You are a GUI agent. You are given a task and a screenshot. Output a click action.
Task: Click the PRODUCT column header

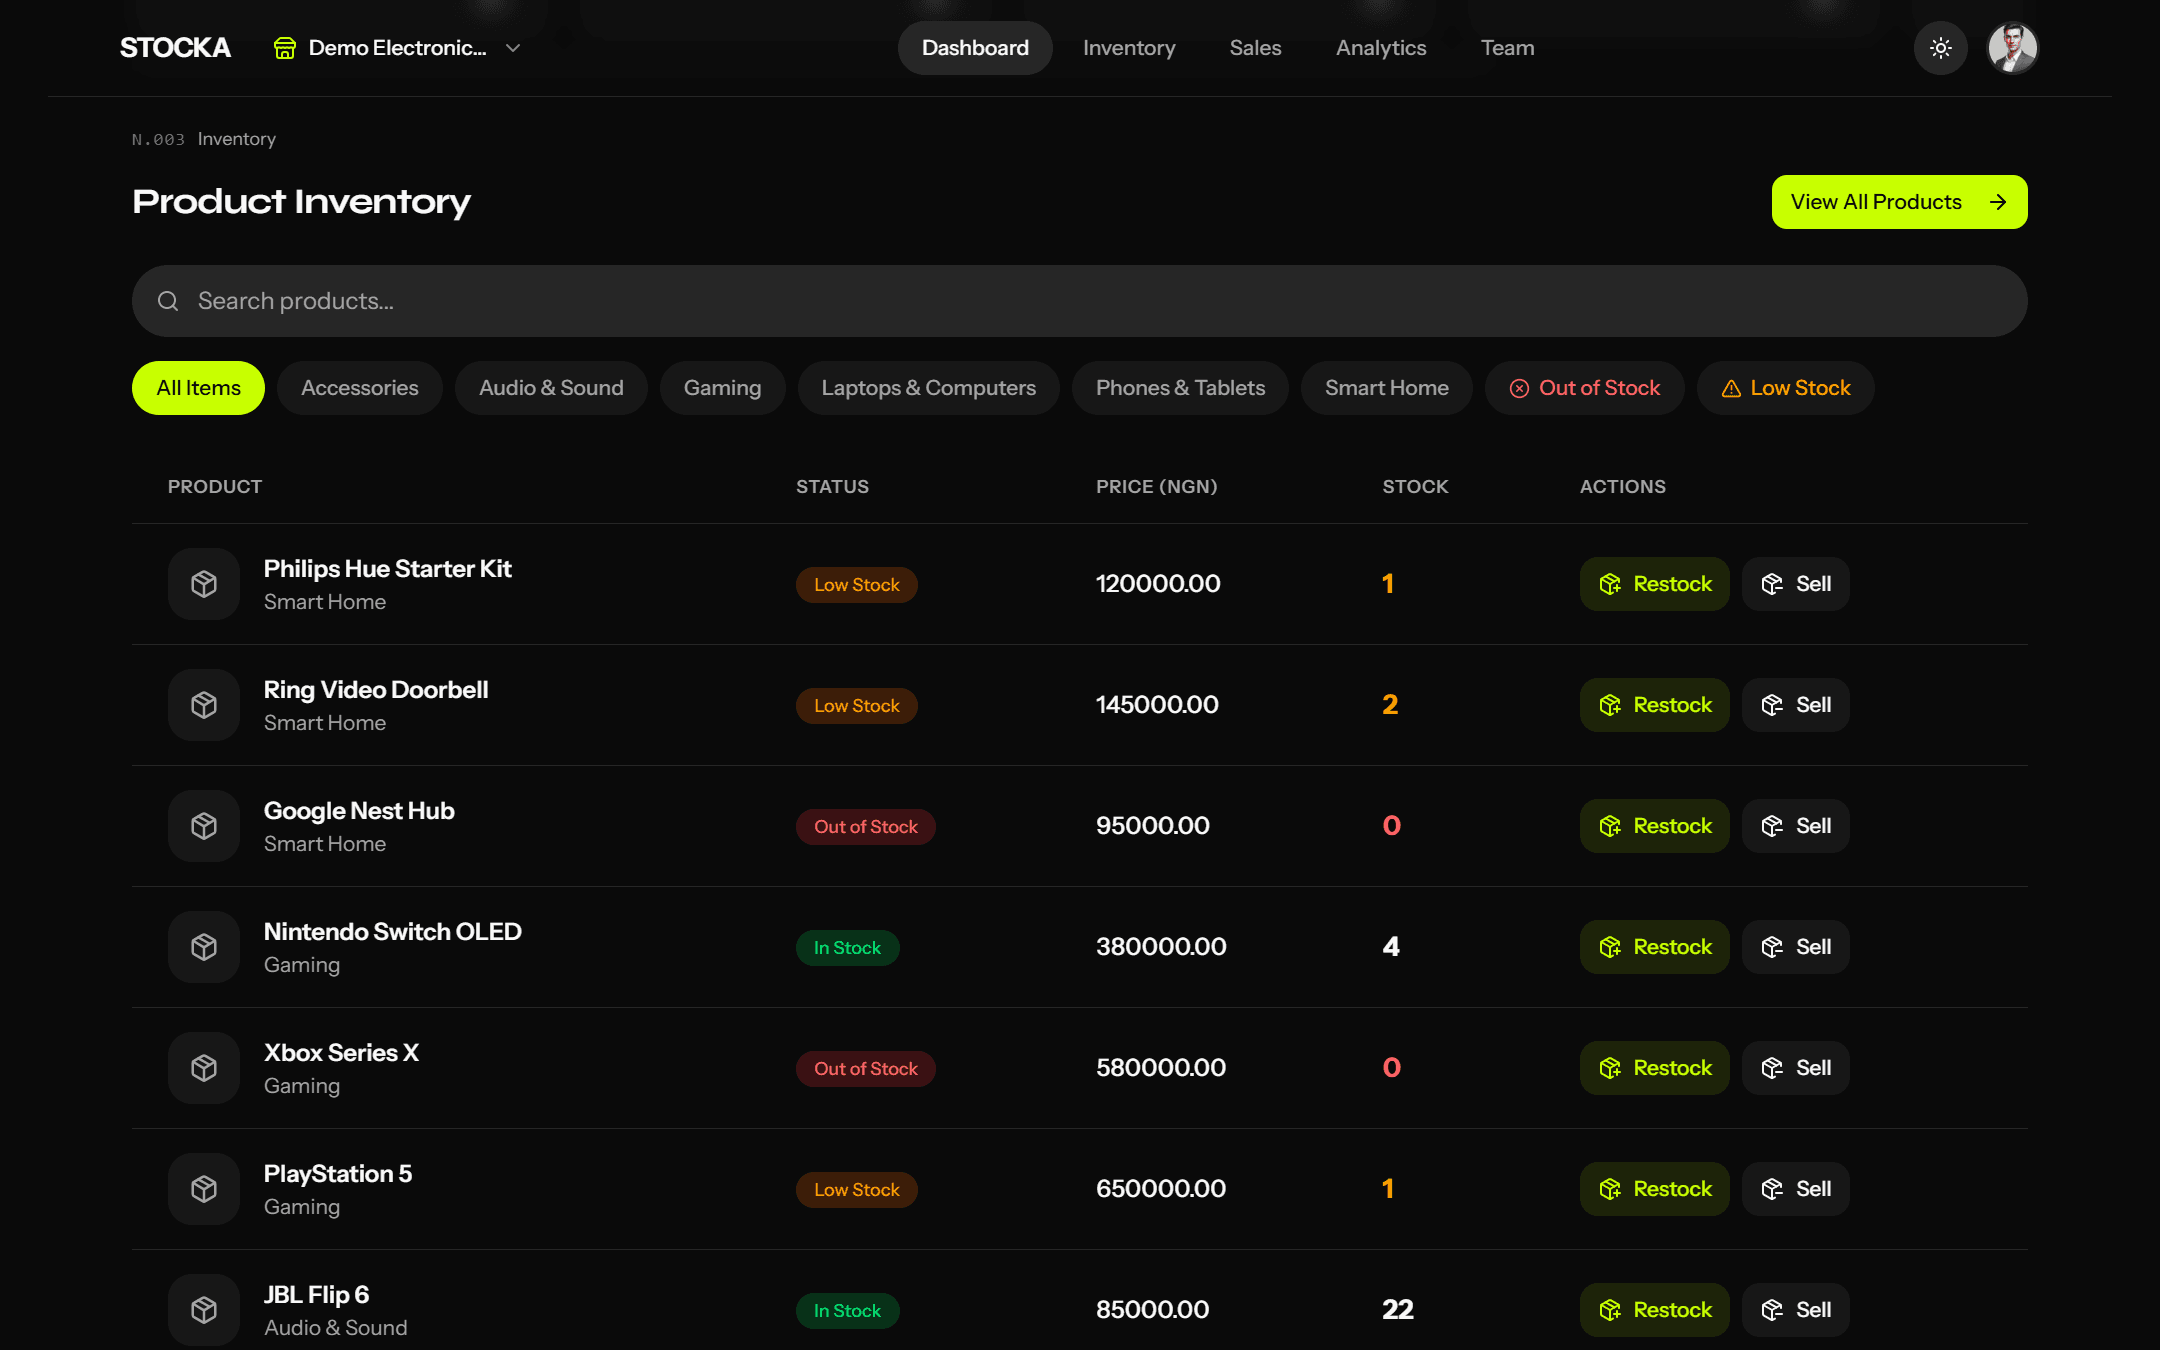coord(215,487)
